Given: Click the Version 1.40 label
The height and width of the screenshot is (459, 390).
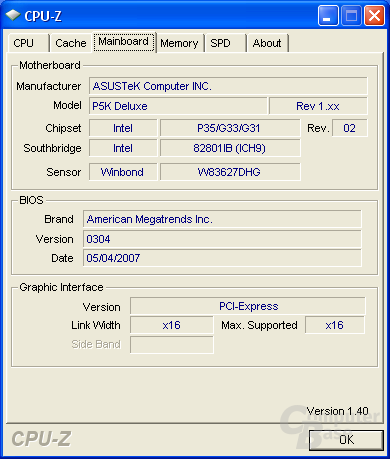Looking at the screenshot, I should (337, 411).
